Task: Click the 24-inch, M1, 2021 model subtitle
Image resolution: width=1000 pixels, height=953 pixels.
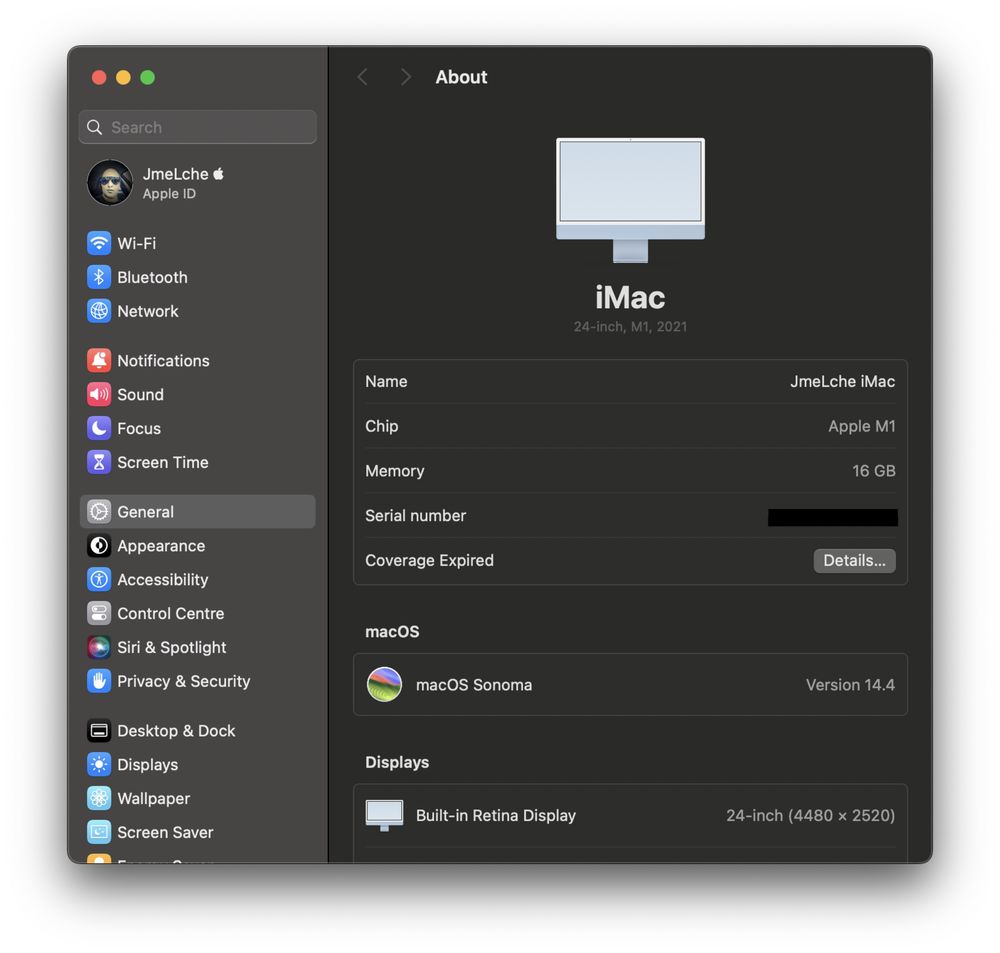Action: 630,327
